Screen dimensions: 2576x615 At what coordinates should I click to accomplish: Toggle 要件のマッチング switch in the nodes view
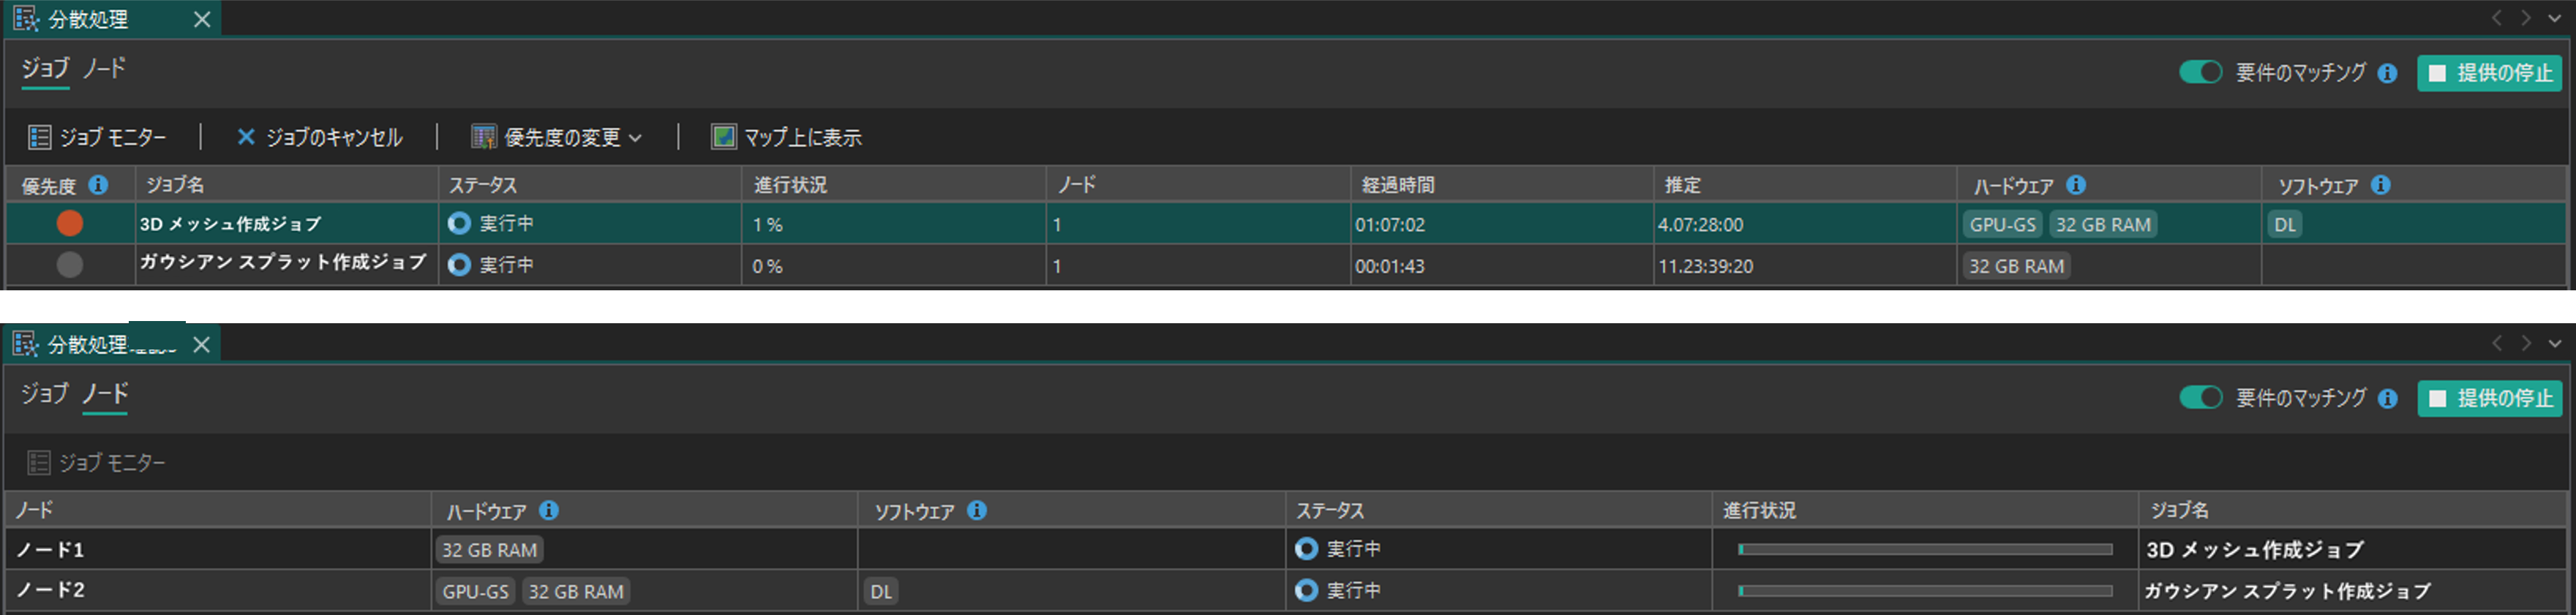pyautogui.click(x=2200, y=397)
